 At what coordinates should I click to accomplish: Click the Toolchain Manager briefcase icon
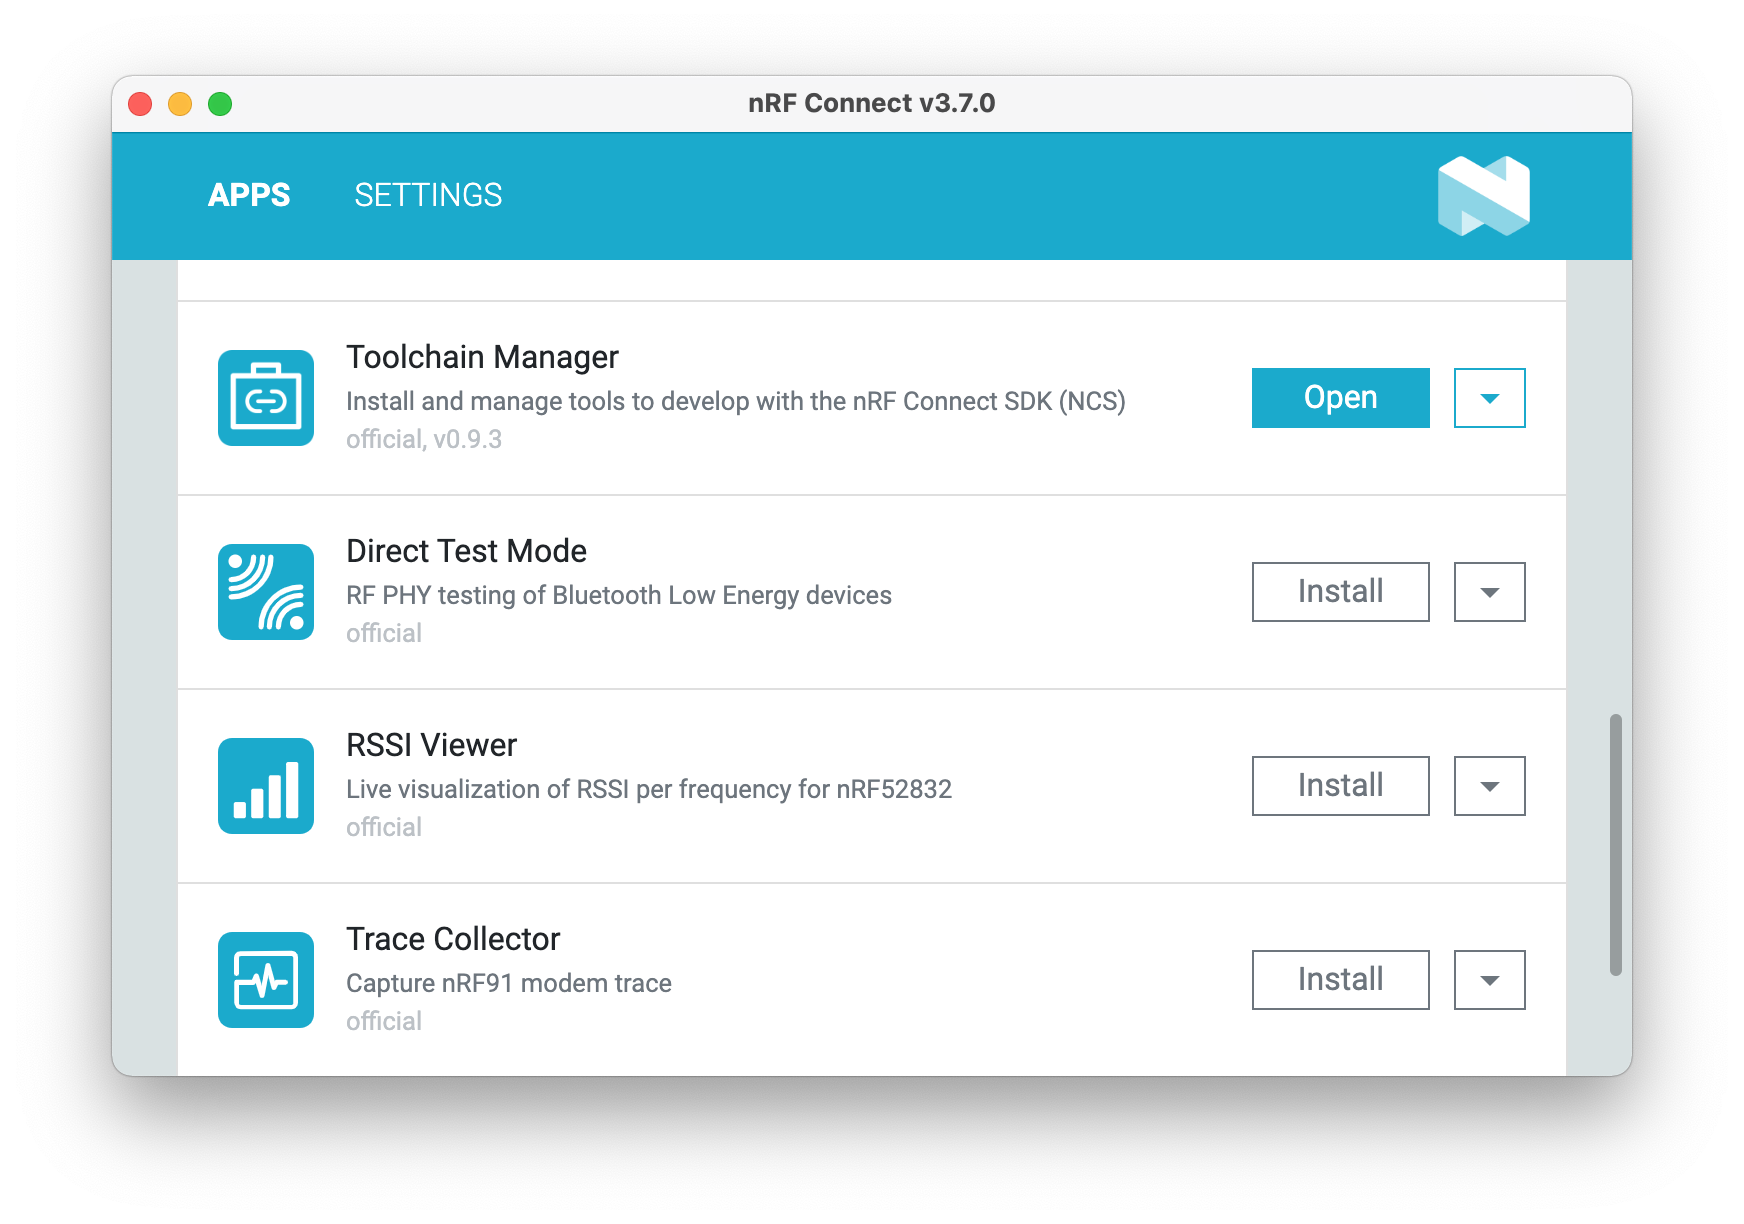tap(266, 398)
